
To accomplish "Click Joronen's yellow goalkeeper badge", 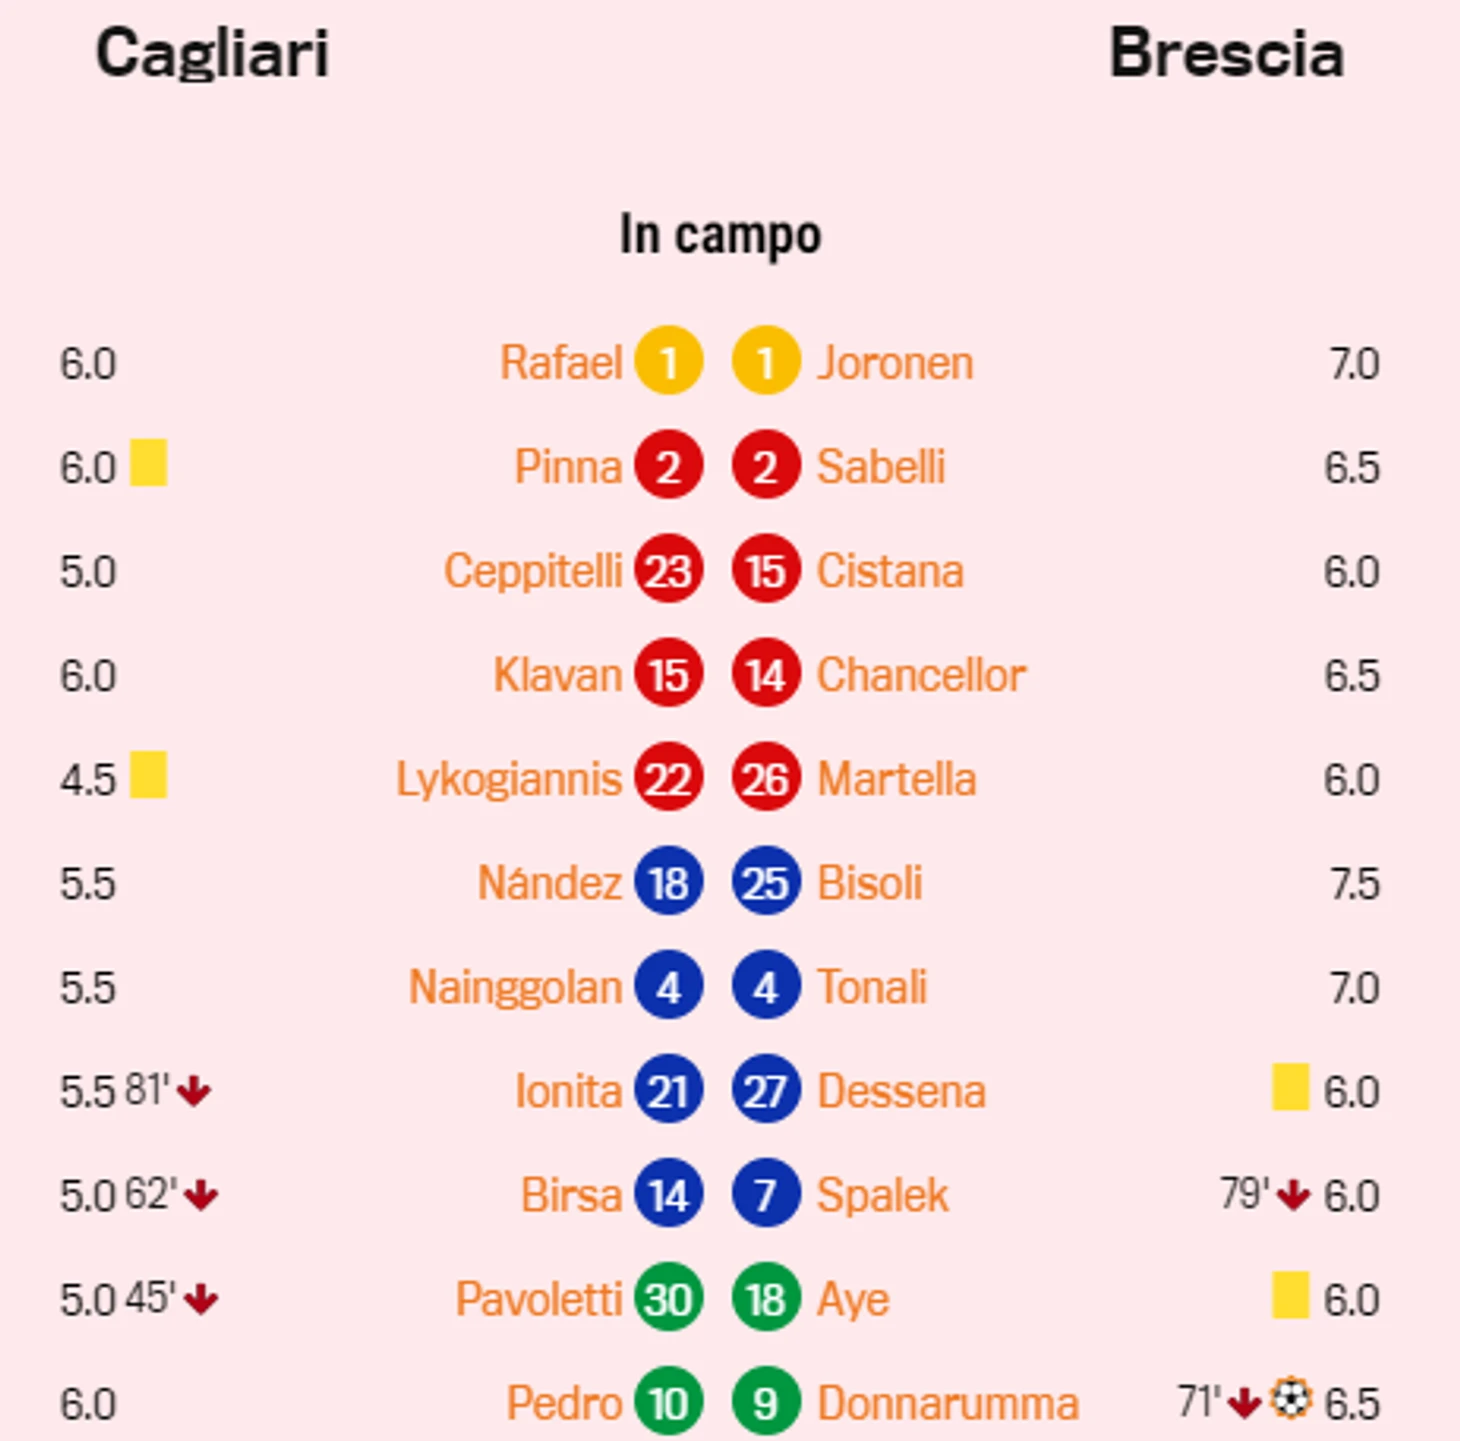I will tap(766, 361).
